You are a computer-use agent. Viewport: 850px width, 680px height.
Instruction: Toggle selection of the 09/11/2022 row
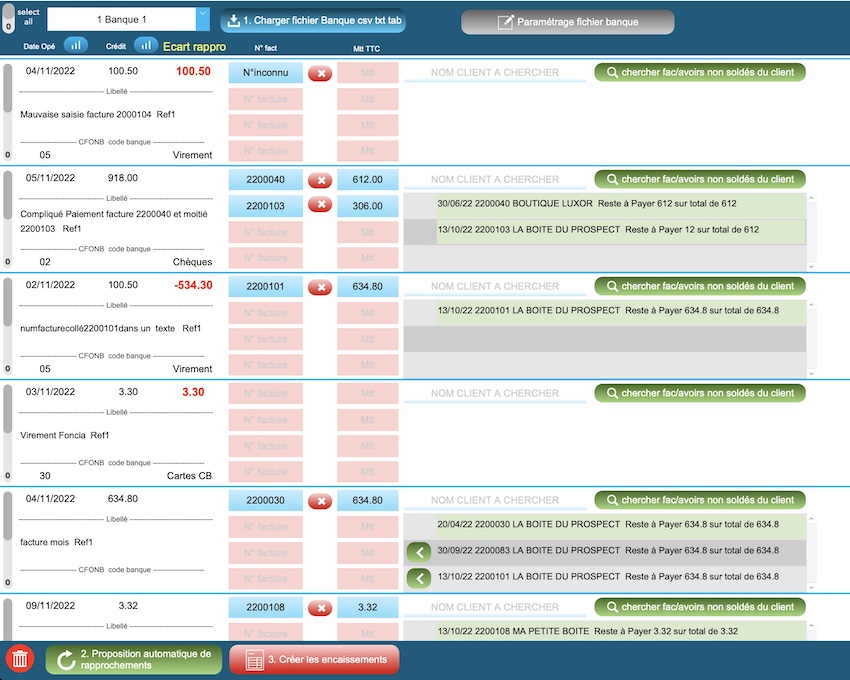click(8, 619)
